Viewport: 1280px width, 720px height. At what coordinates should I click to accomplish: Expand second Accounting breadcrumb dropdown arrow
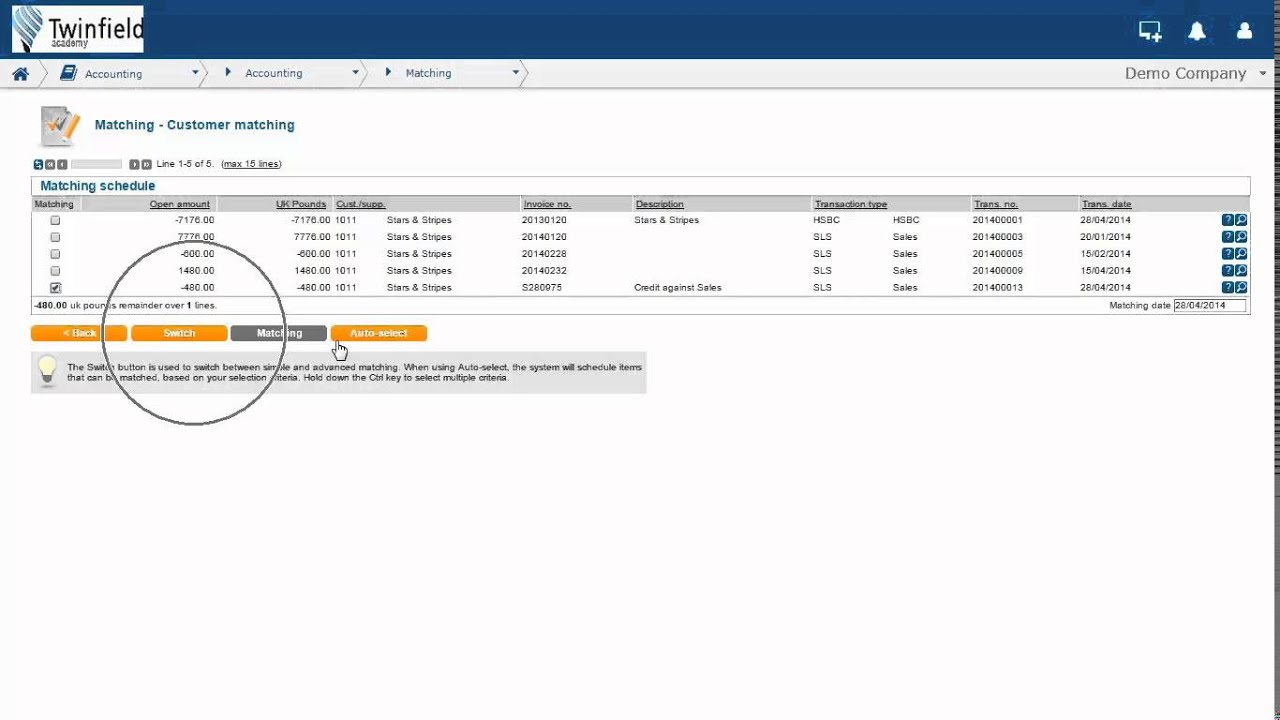click(355, 73)
